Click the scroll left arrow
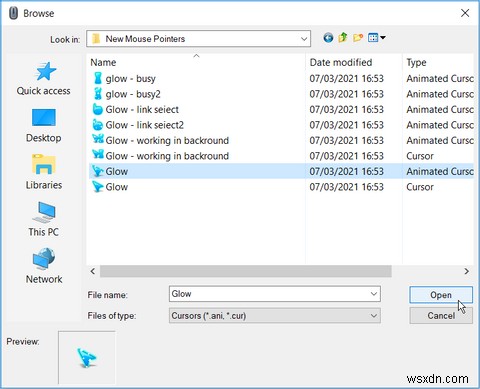The width and height of the screenshot is (480, 389). [x=93, y=271]
